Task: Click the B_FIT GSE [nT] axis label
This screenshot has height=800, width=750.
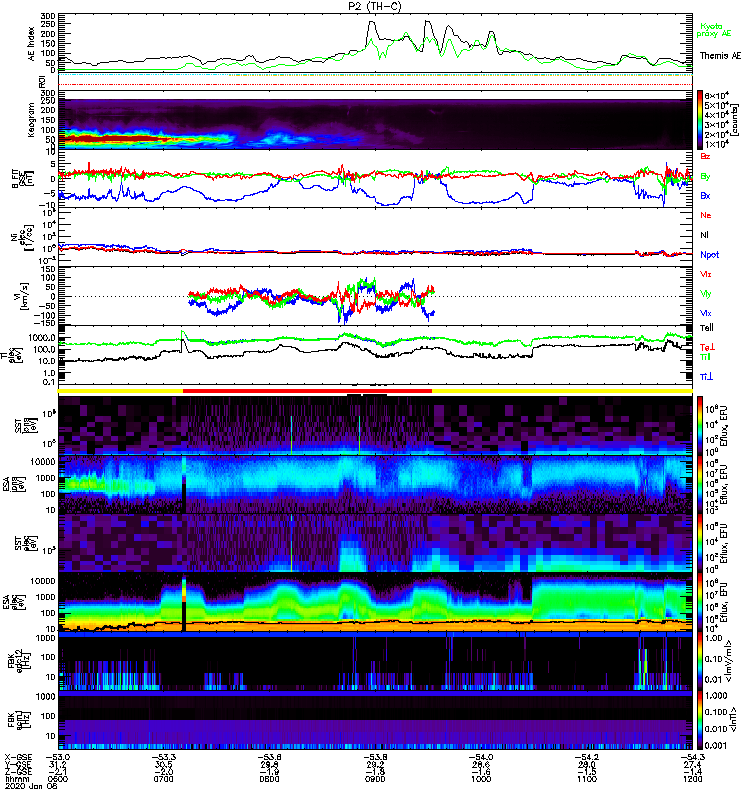Action: pos(22,179)
